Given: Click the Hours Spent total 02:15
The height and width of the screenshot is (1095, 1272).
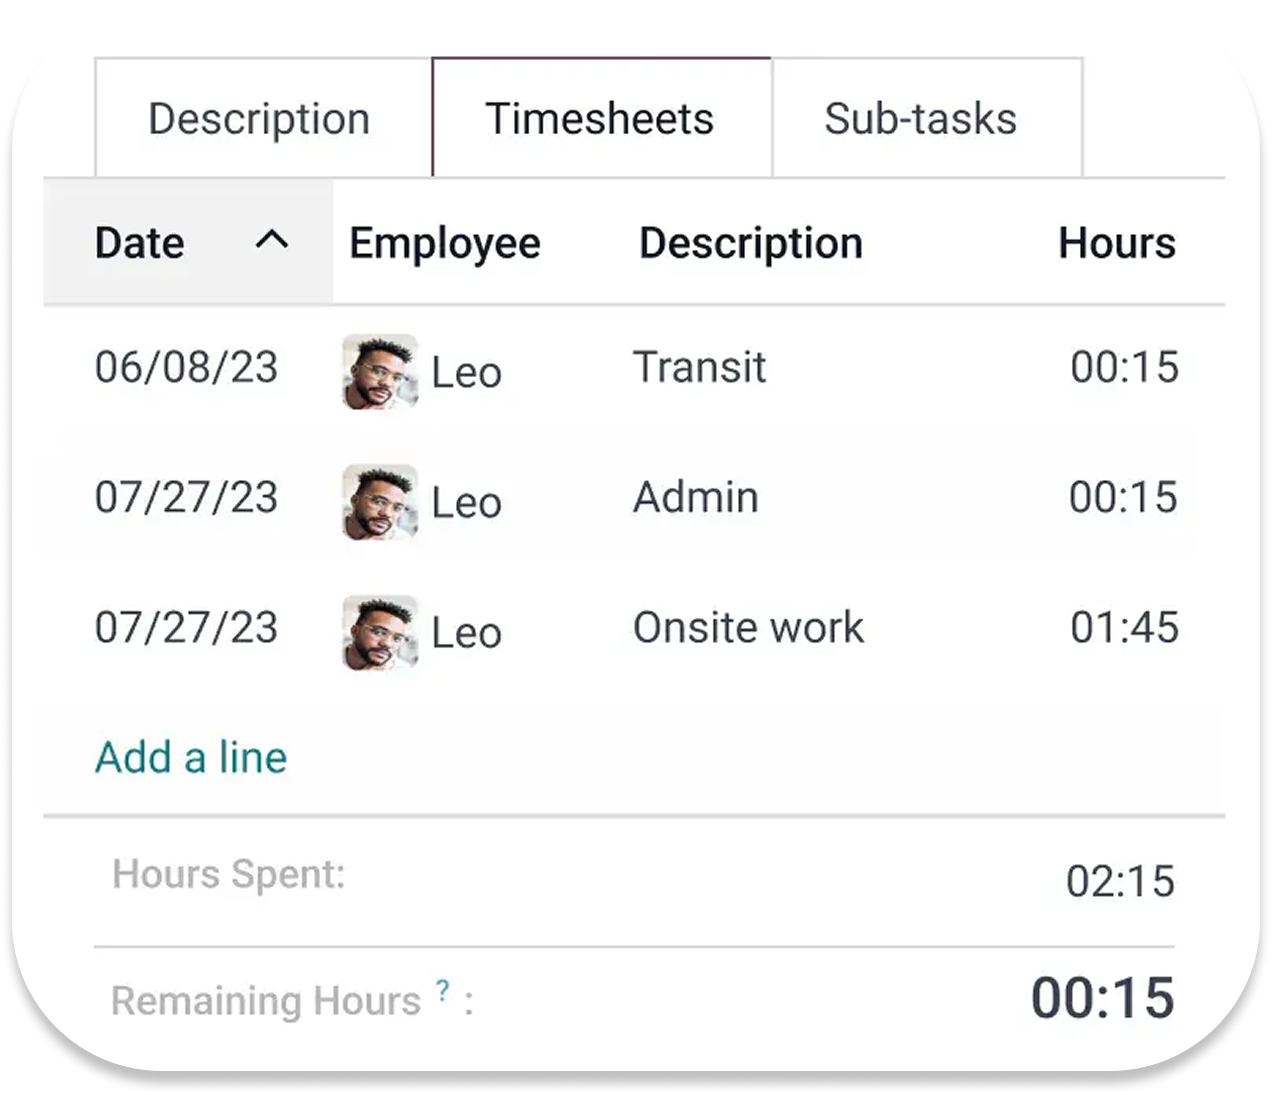Looking at the screenshot, I should pyautogui.click(x=1121, y=881).
